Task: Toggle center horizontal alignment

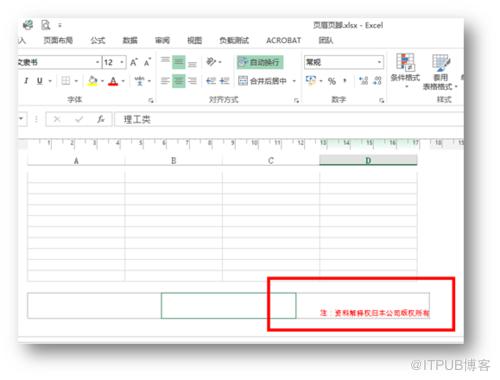Action: pyautogui.click(x=179, y=81)
